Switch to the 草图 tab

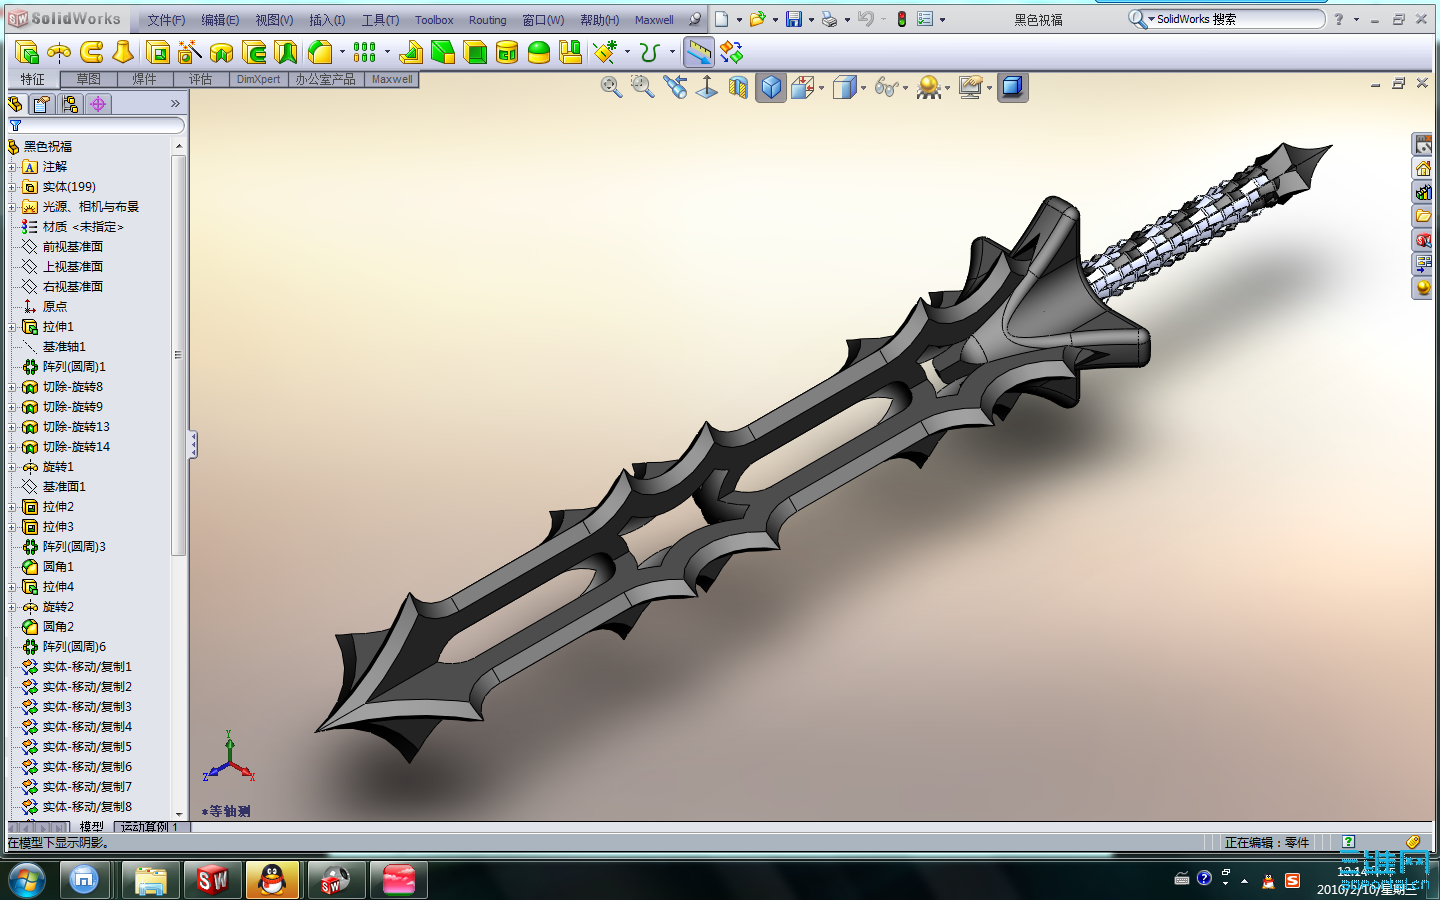(x=88, y=79)
